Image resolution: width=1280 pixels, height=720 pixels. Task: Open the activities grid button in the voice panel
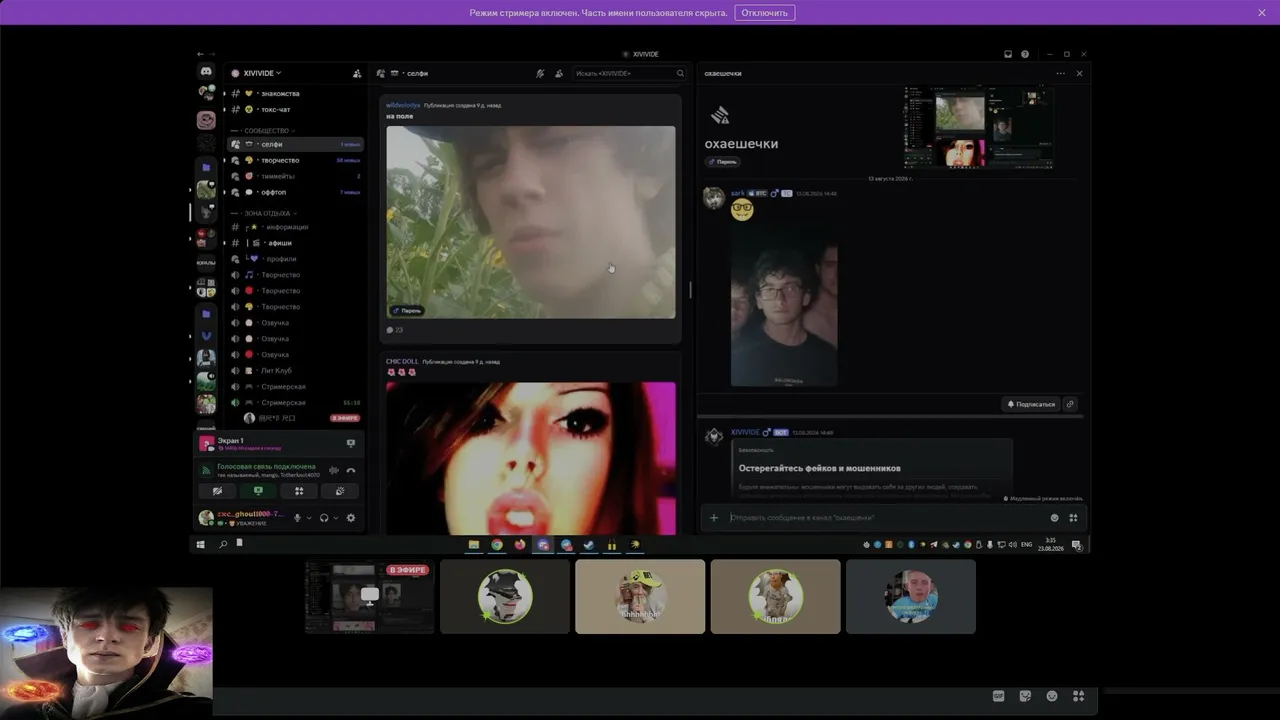(x=299, y=491)
